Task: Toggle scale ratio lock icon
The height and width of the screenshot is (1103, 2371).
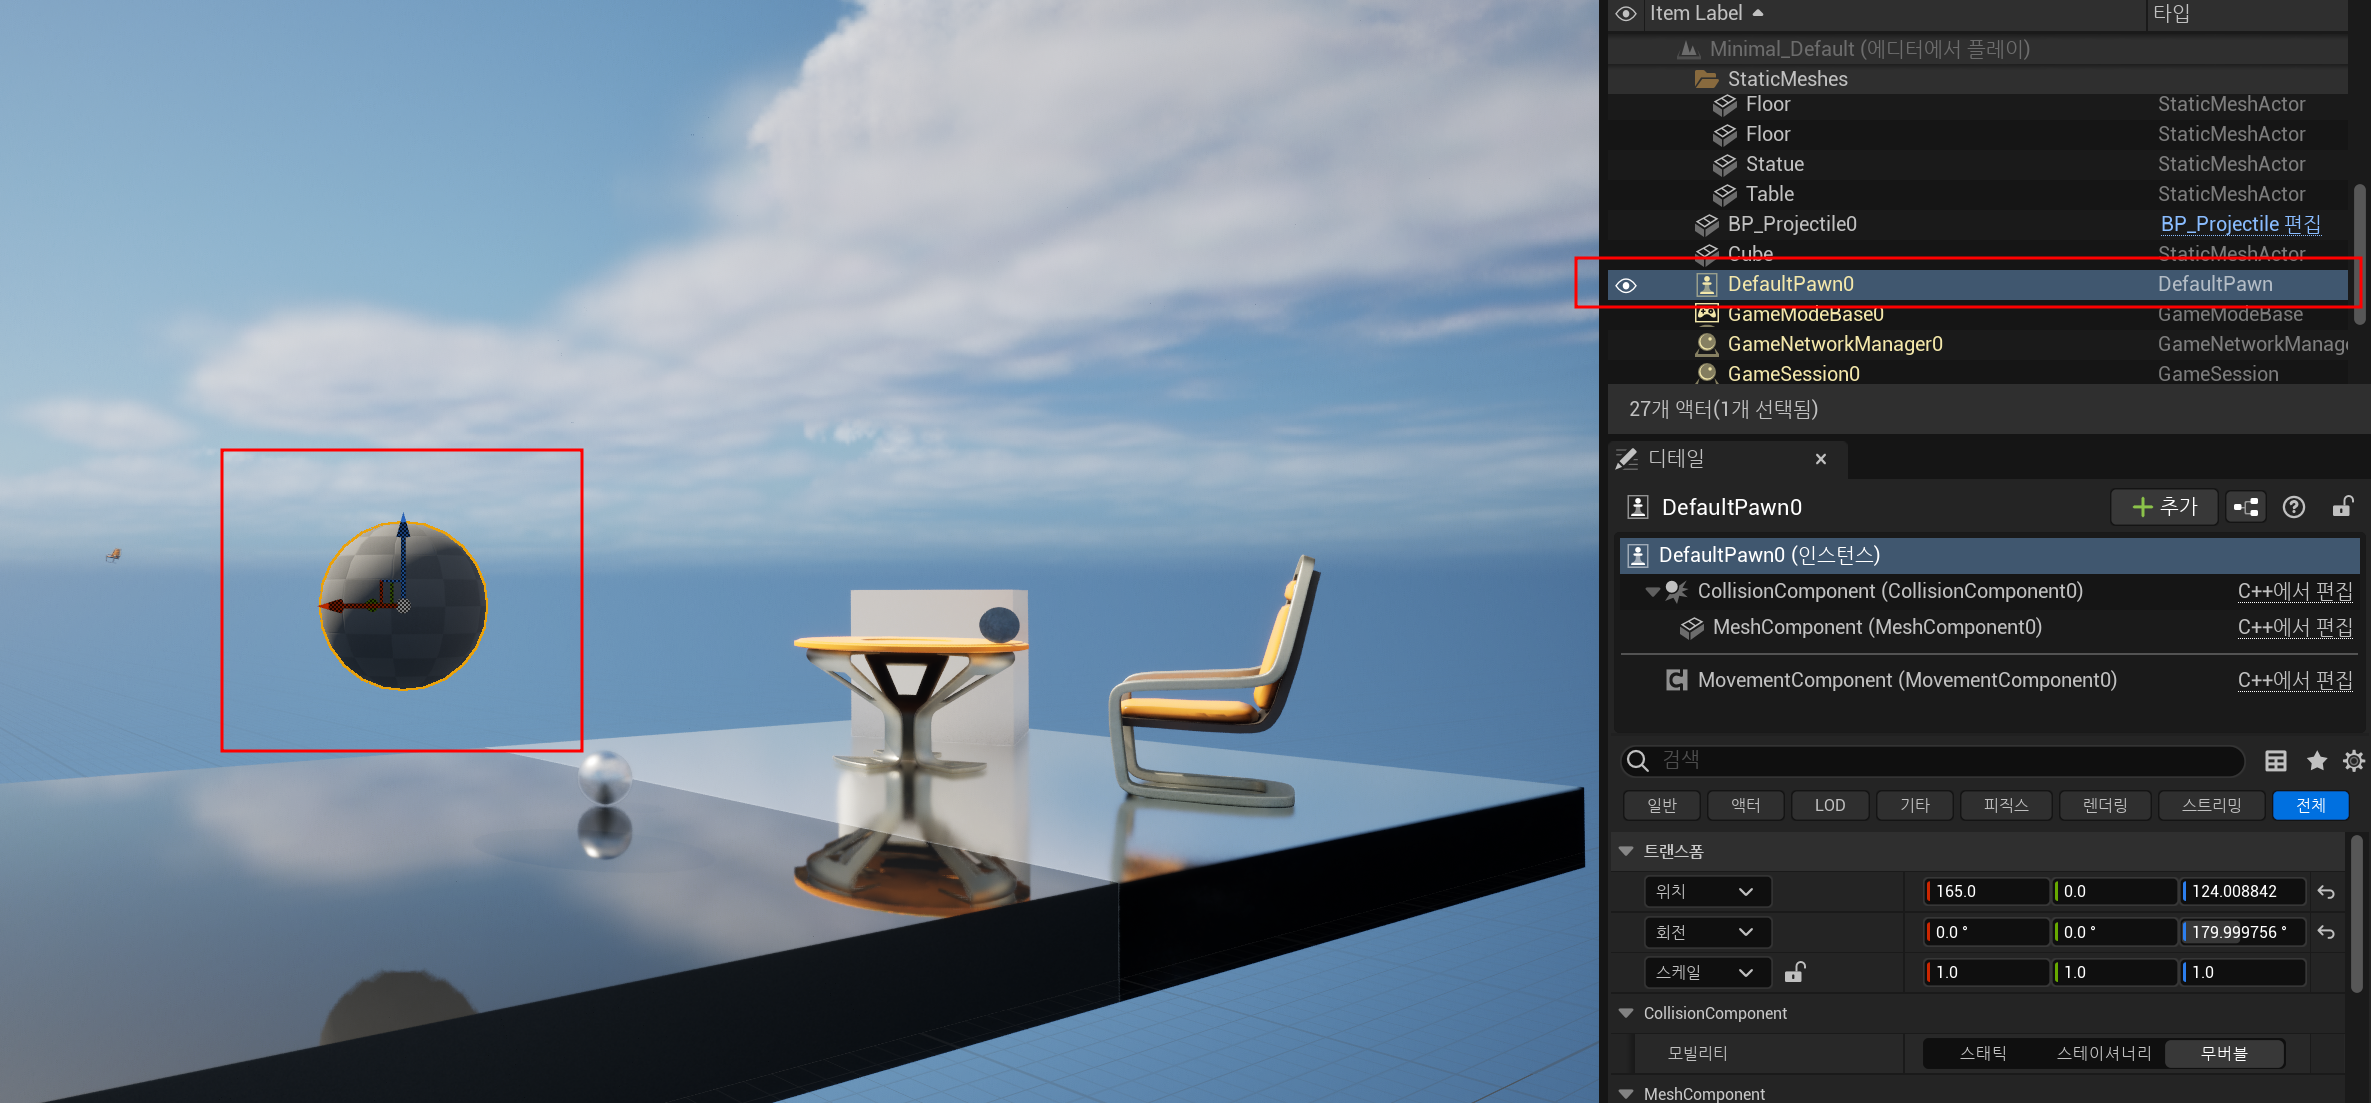Action: [x=1795, y=972]
